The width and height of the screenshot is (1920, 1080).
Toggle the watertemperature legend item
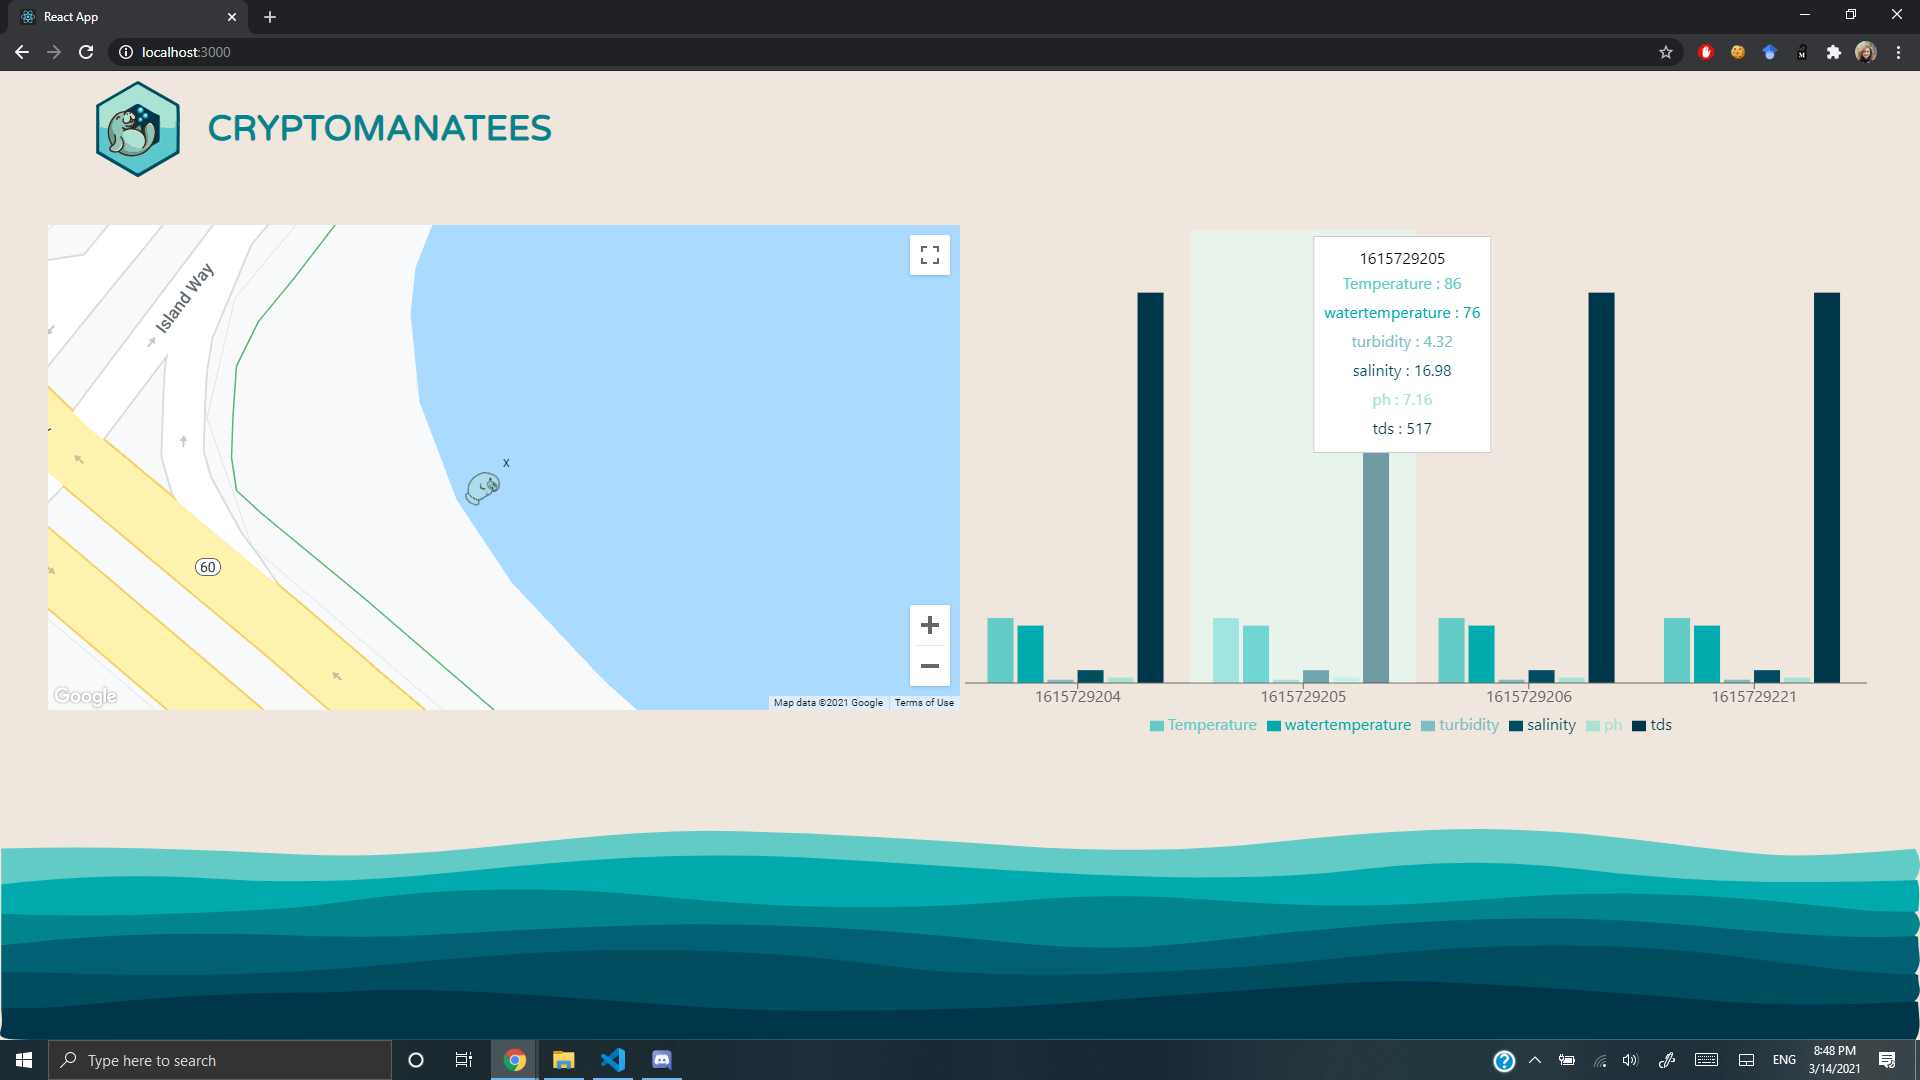tap(1346, 725)
